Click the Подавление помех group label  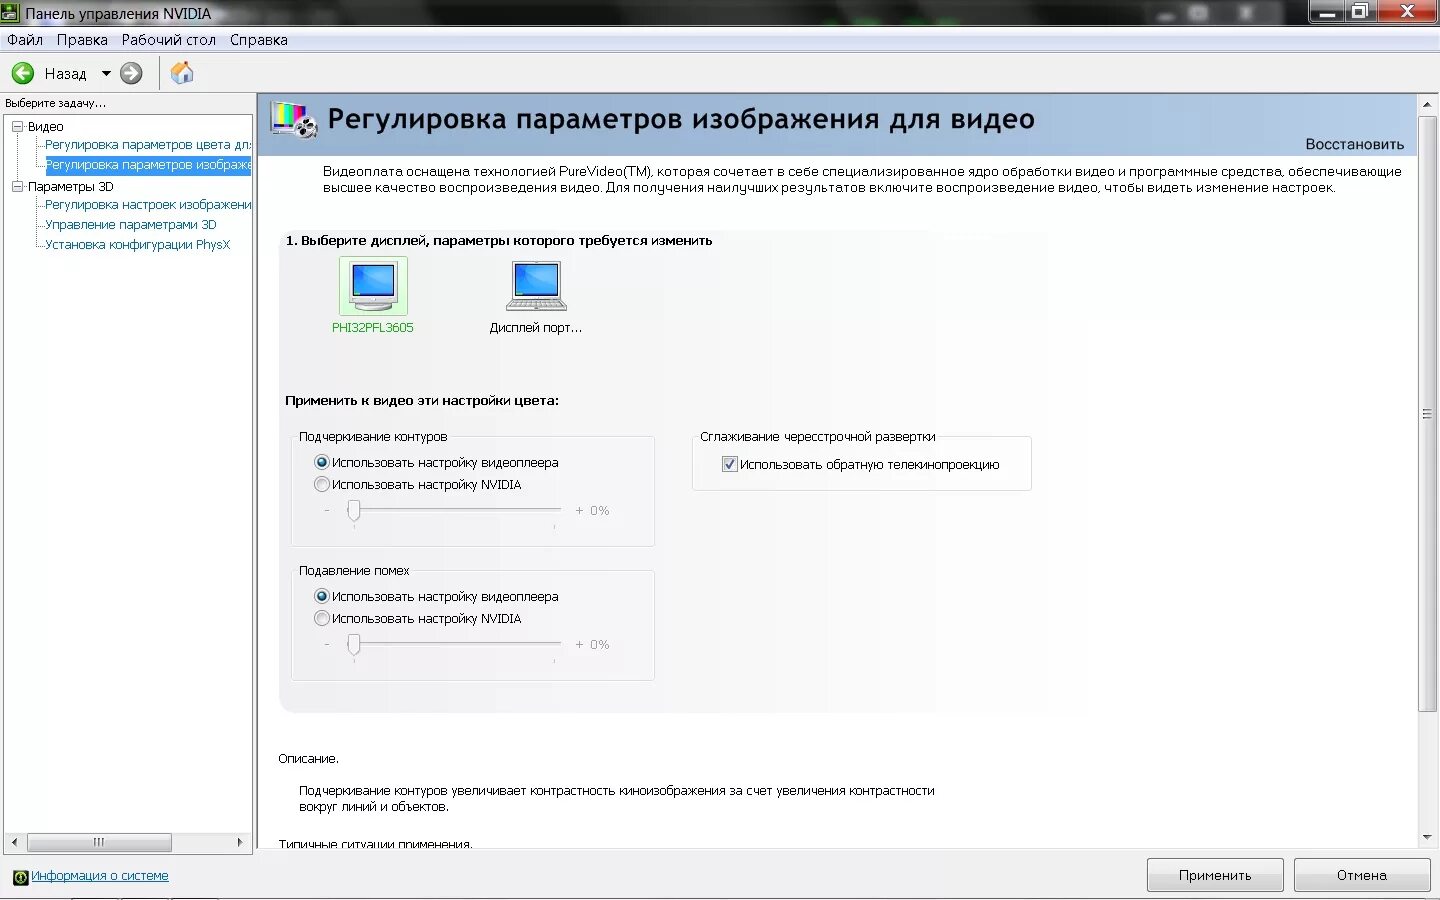click(354, 571)
